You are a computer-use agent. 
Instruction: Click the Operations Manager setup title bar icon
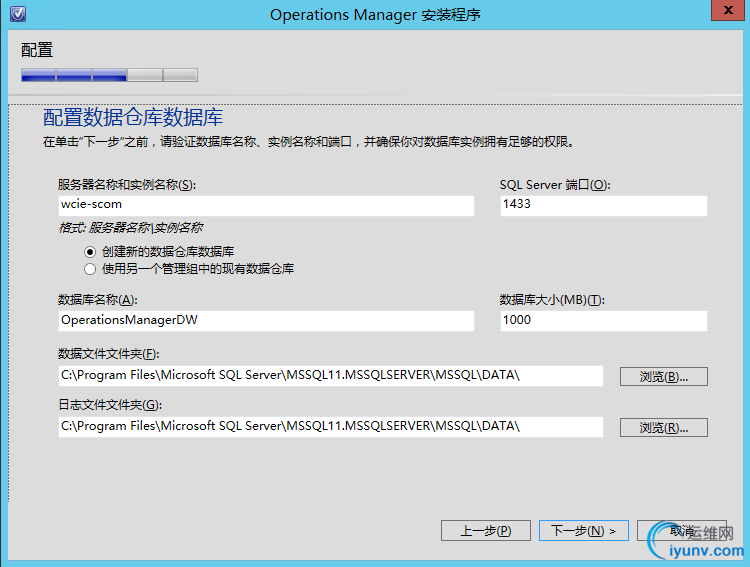coord(18,14)
